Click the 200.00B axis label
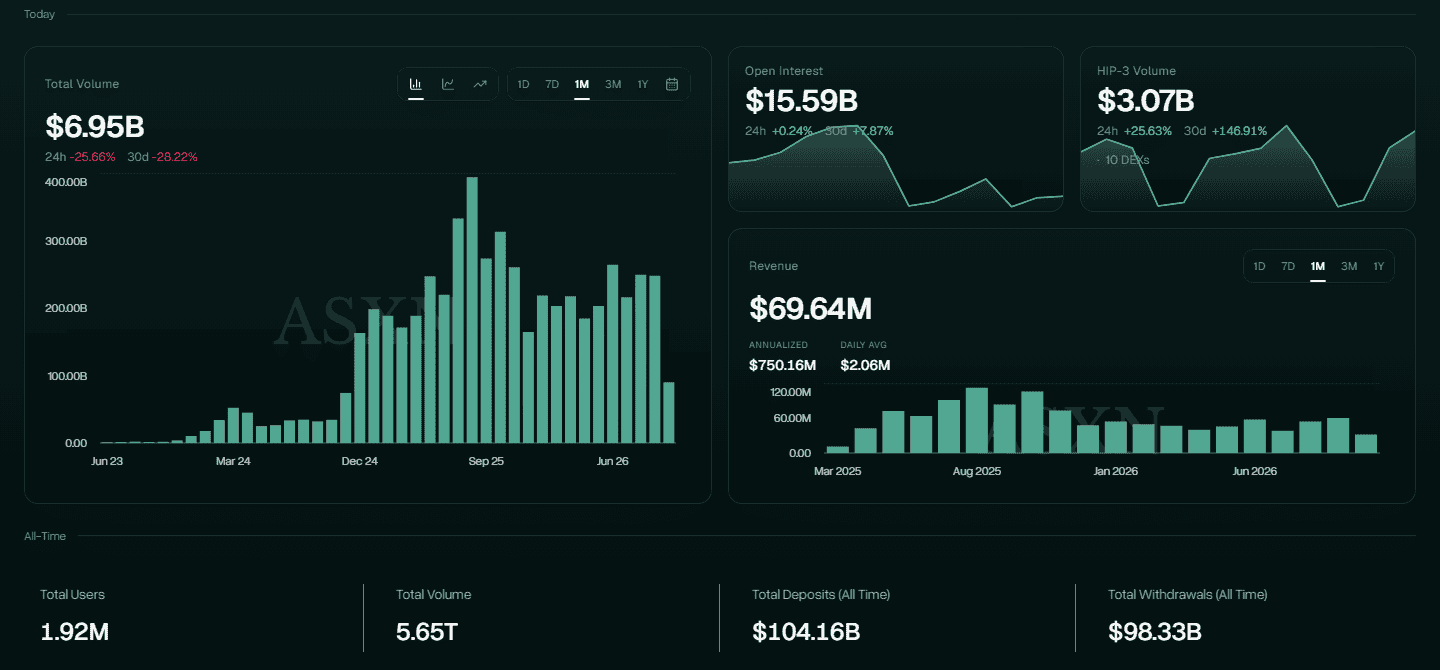 [66, 309]
